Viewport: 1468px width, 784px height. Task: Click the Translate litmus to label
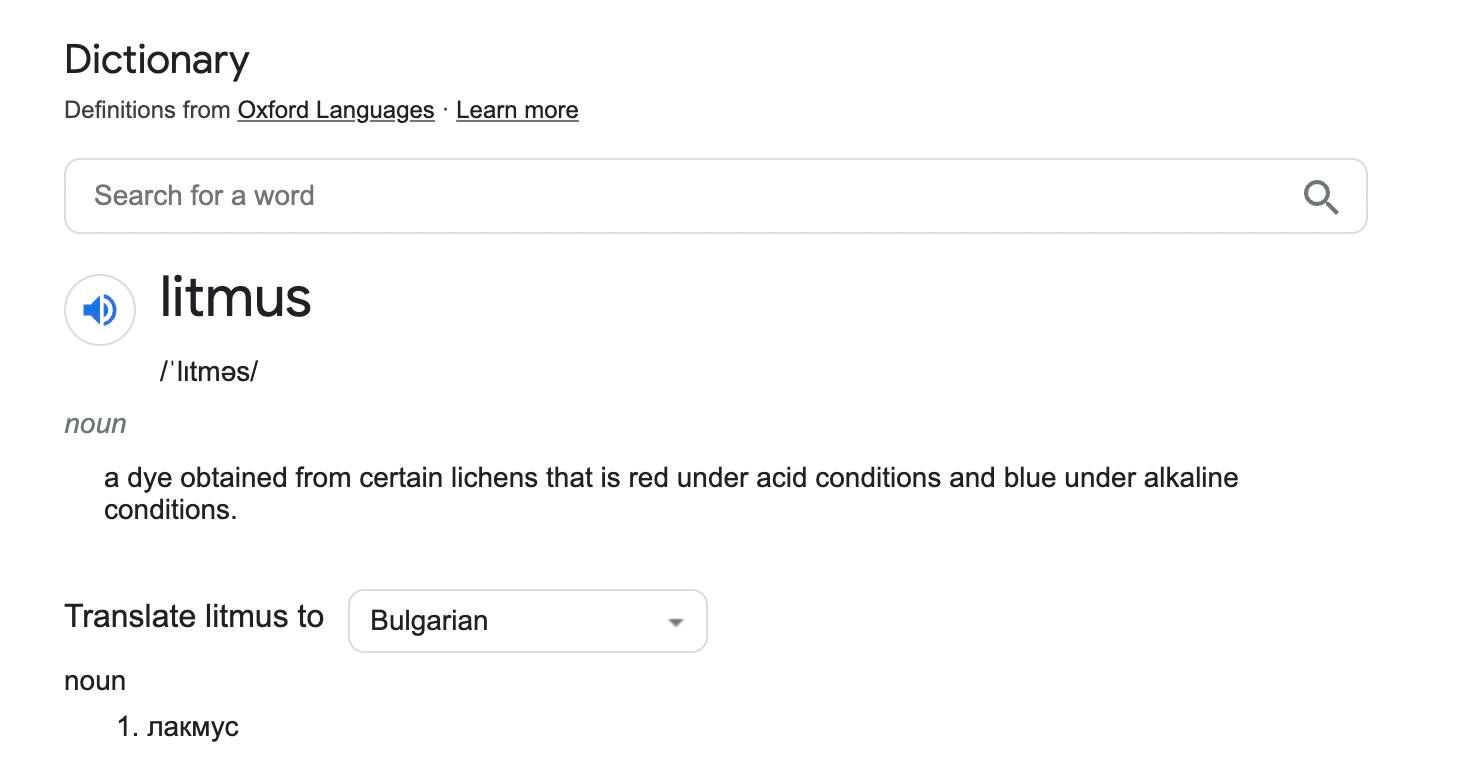tap(194, 616)
